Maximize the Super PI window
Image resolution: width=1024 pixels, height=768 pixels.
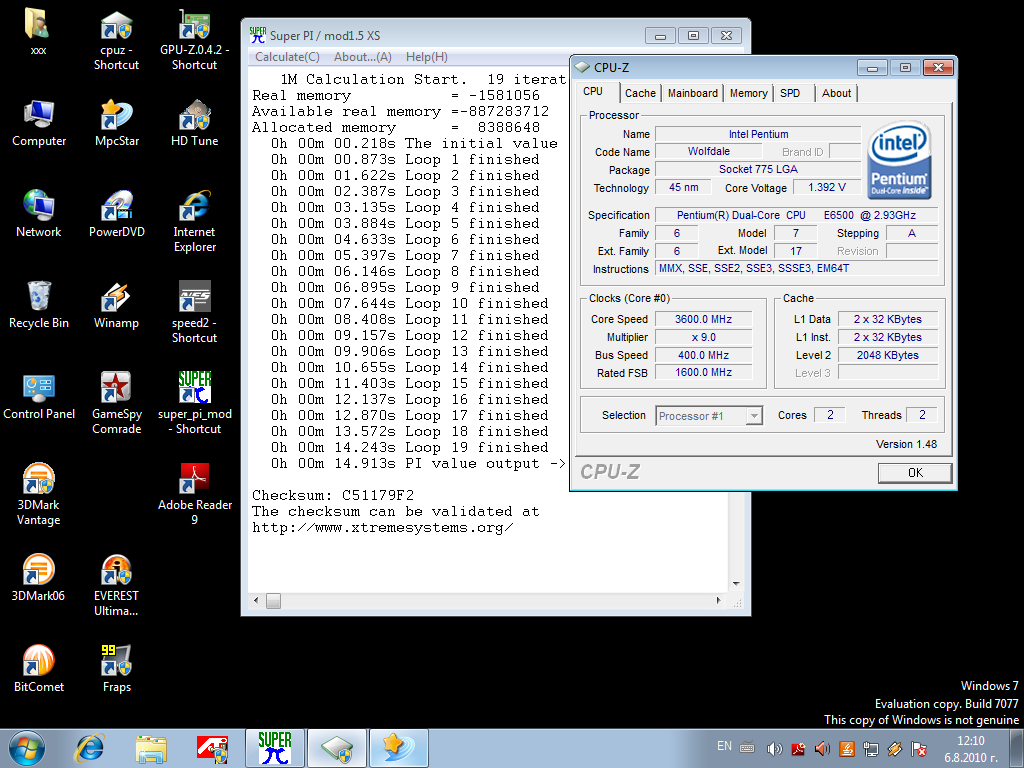[694, 35]
